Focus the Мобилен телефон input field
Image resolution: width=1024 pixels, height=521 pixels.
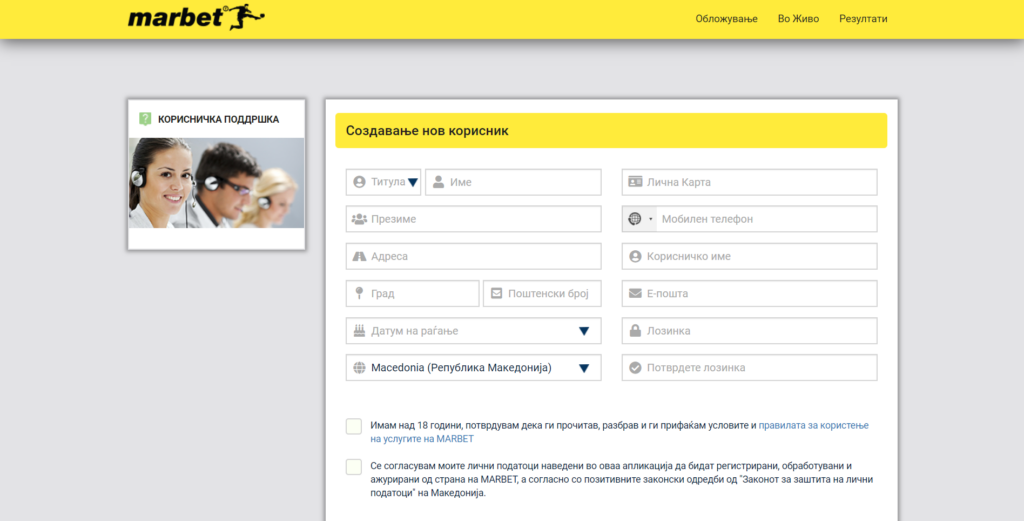click(x=767, y=219)
